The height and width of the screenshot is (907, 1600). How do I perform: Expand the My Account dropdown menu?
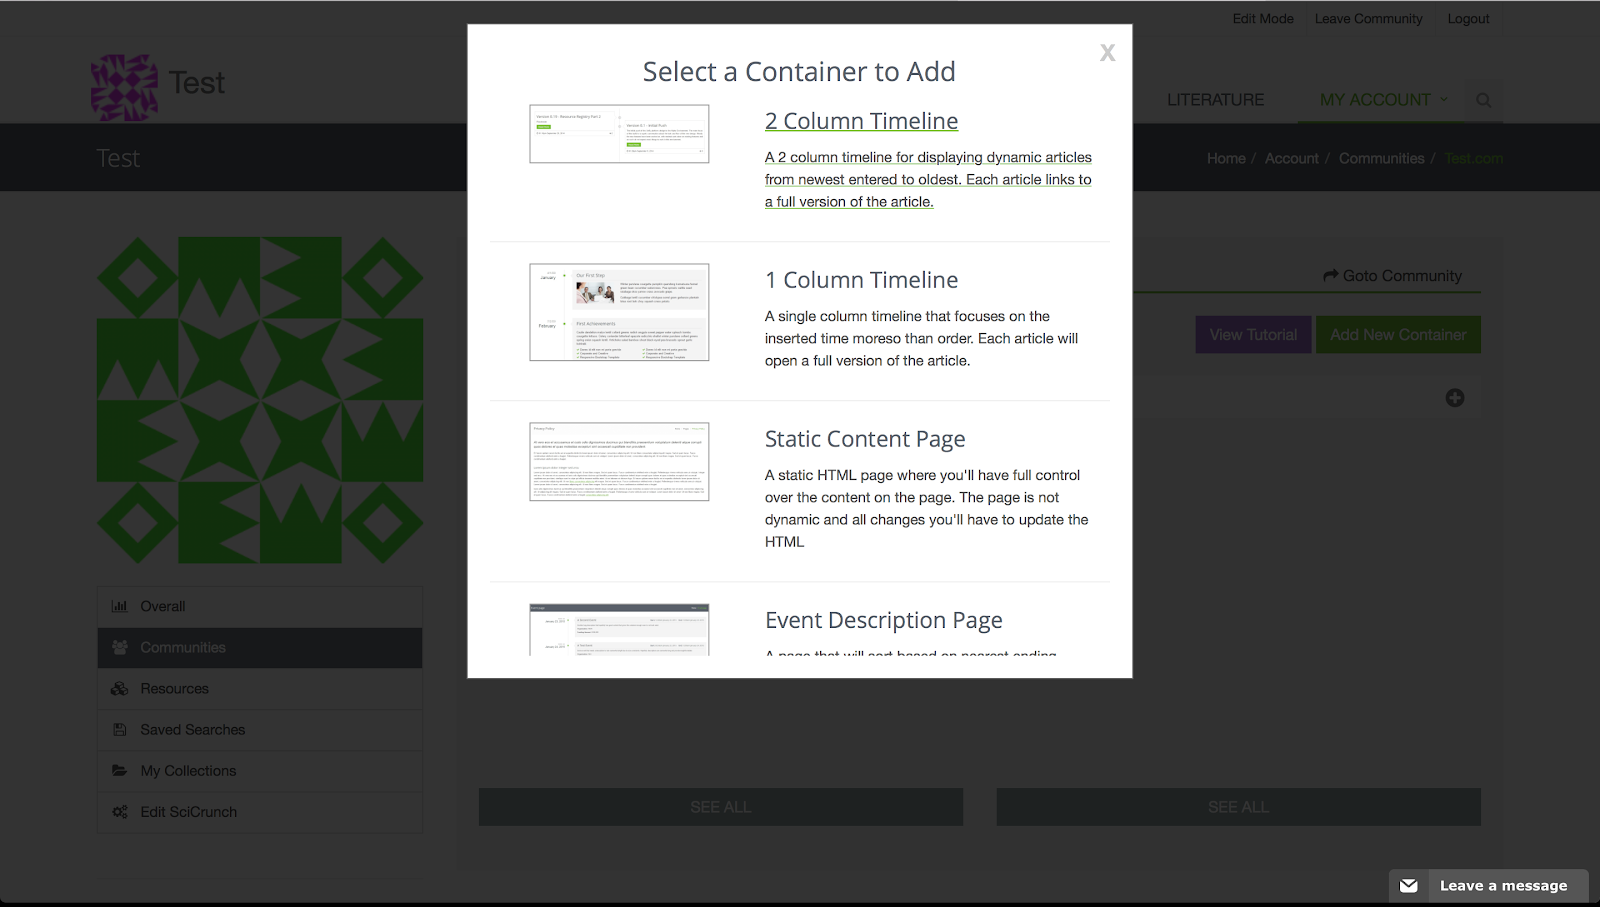pos(1384,100)
